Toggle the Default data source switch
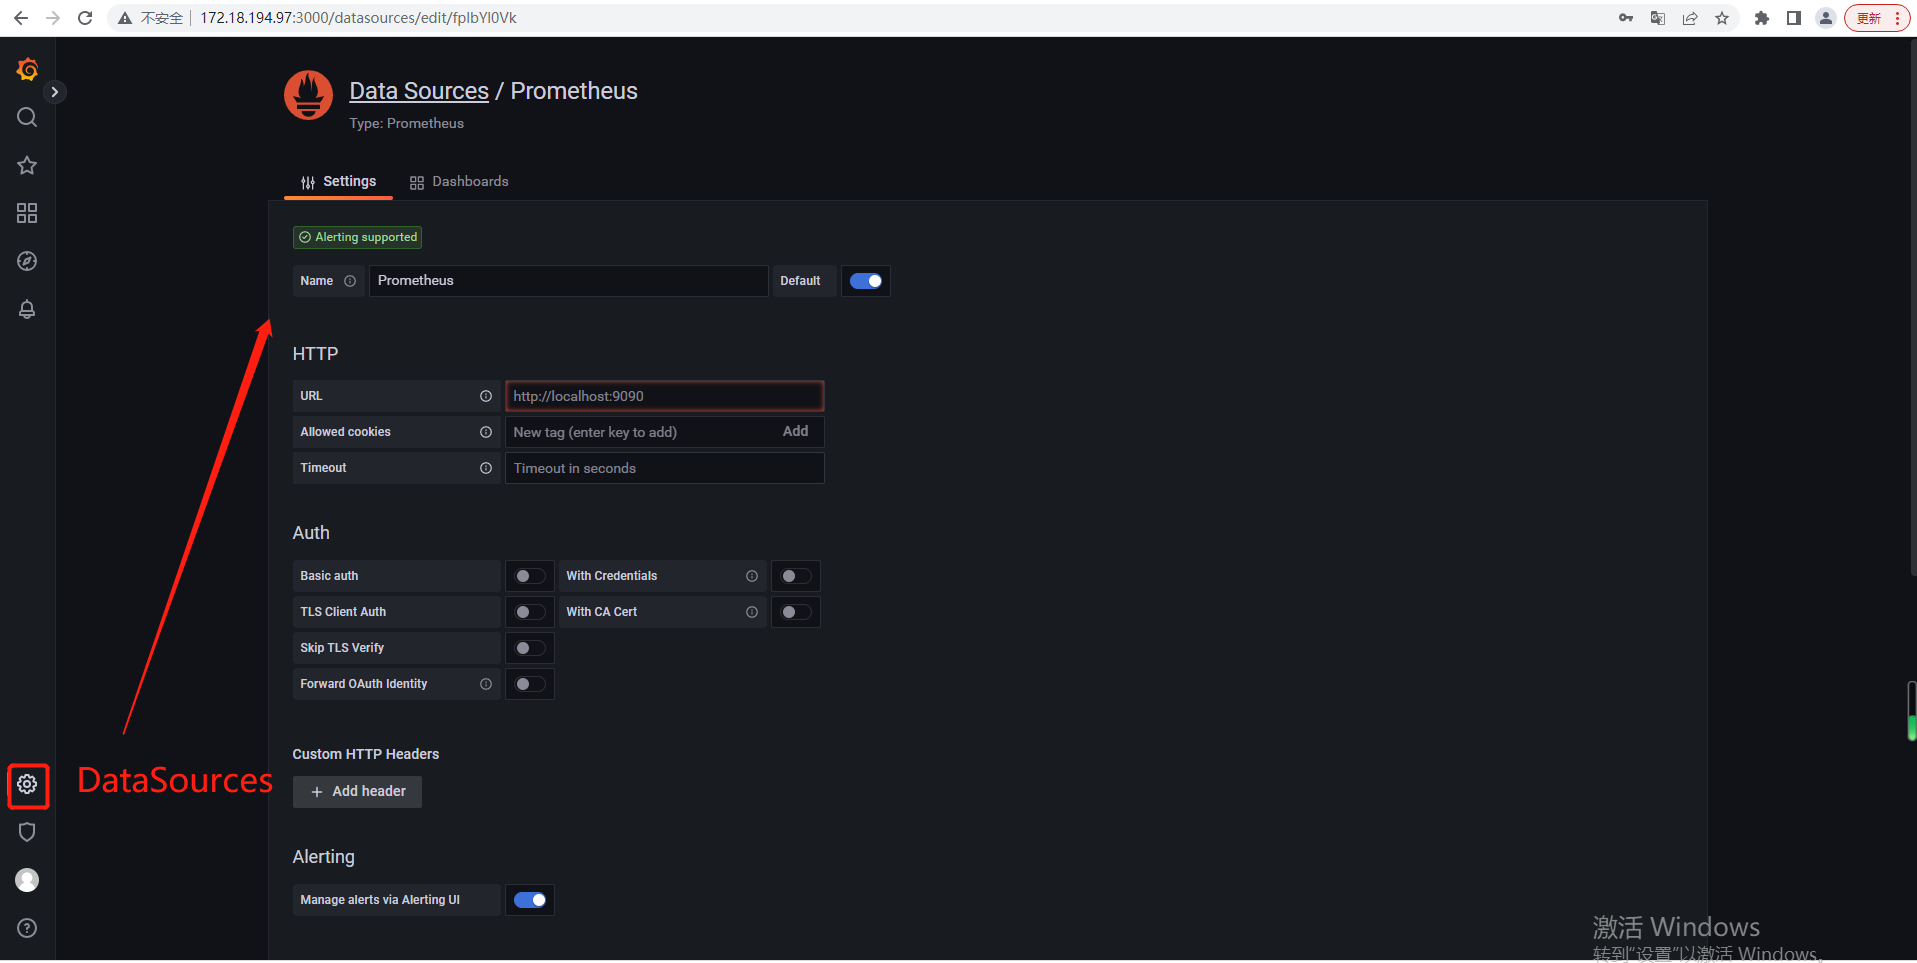The width and height of the screenshot is (1917, 963). (866, 281)
